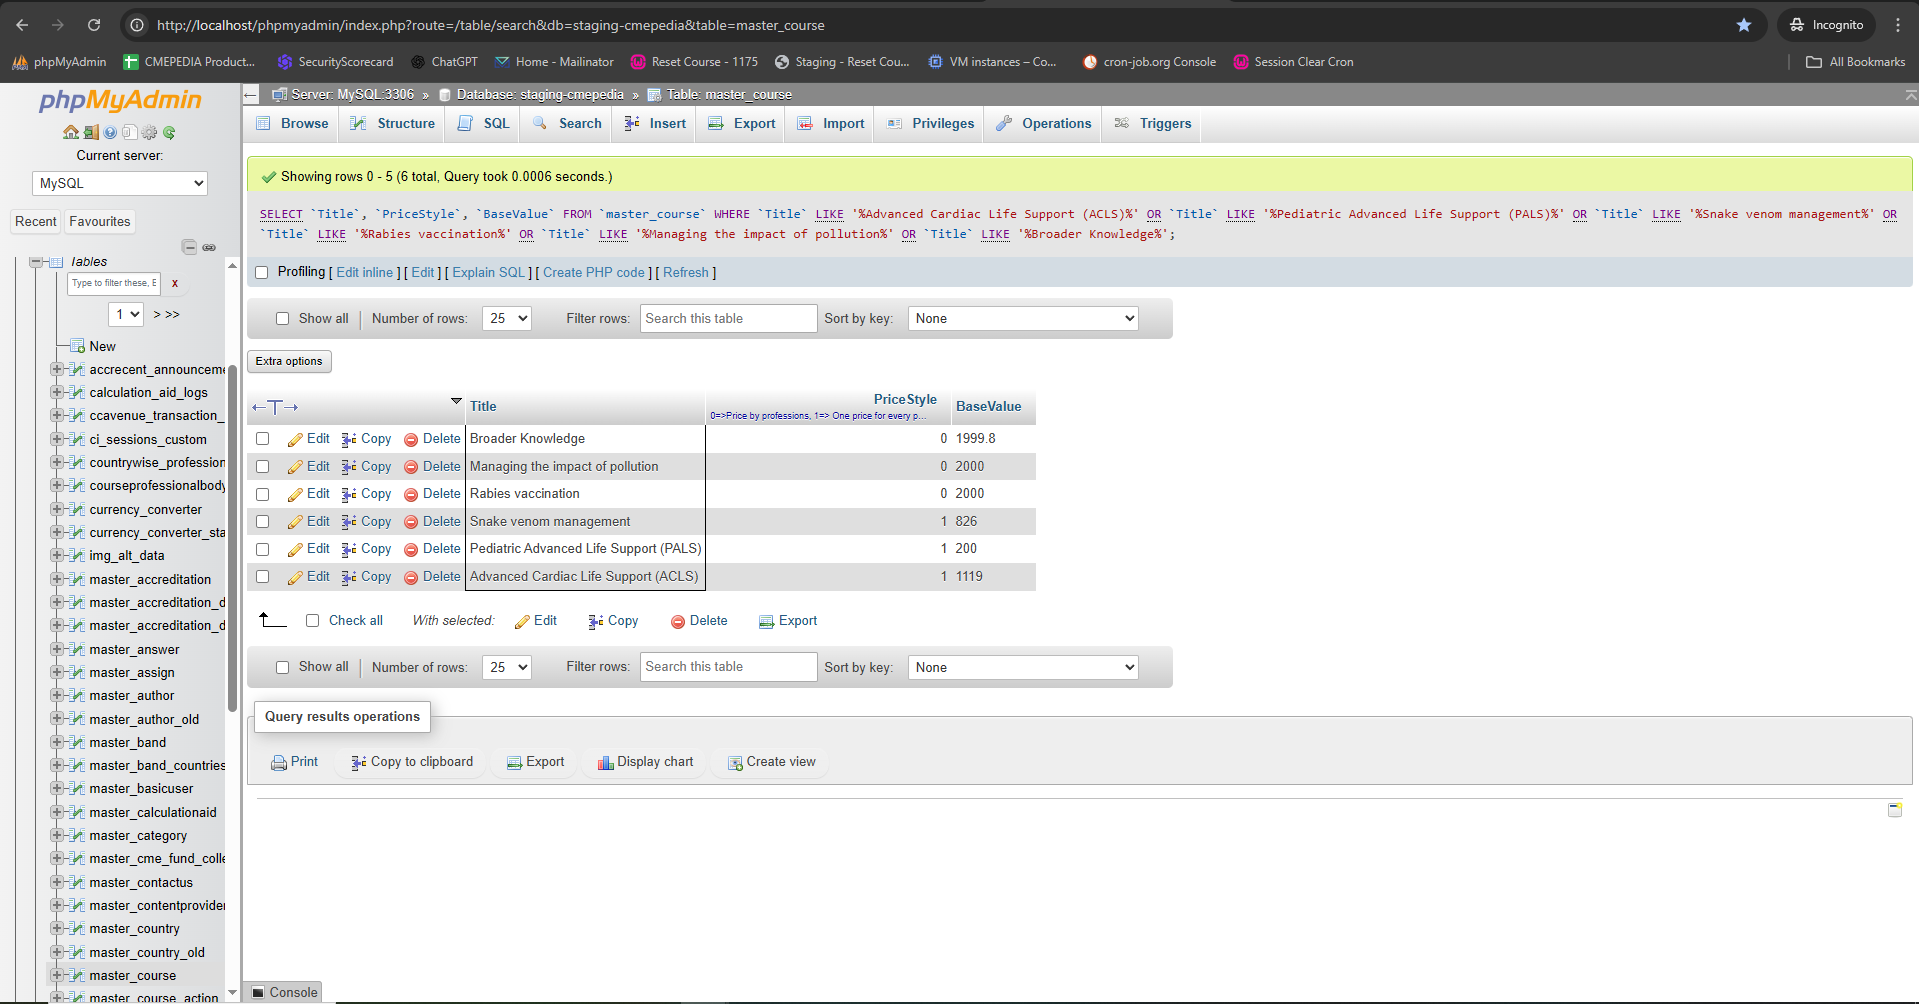
Task: Select checkbox for Advanced Cardiac Life Support row
Action: click(263, 577)
